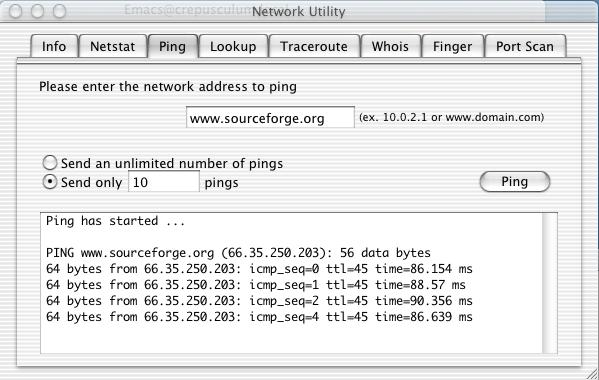
Task: Click the leftmost window close button
Action: click(x=15, y=11)
